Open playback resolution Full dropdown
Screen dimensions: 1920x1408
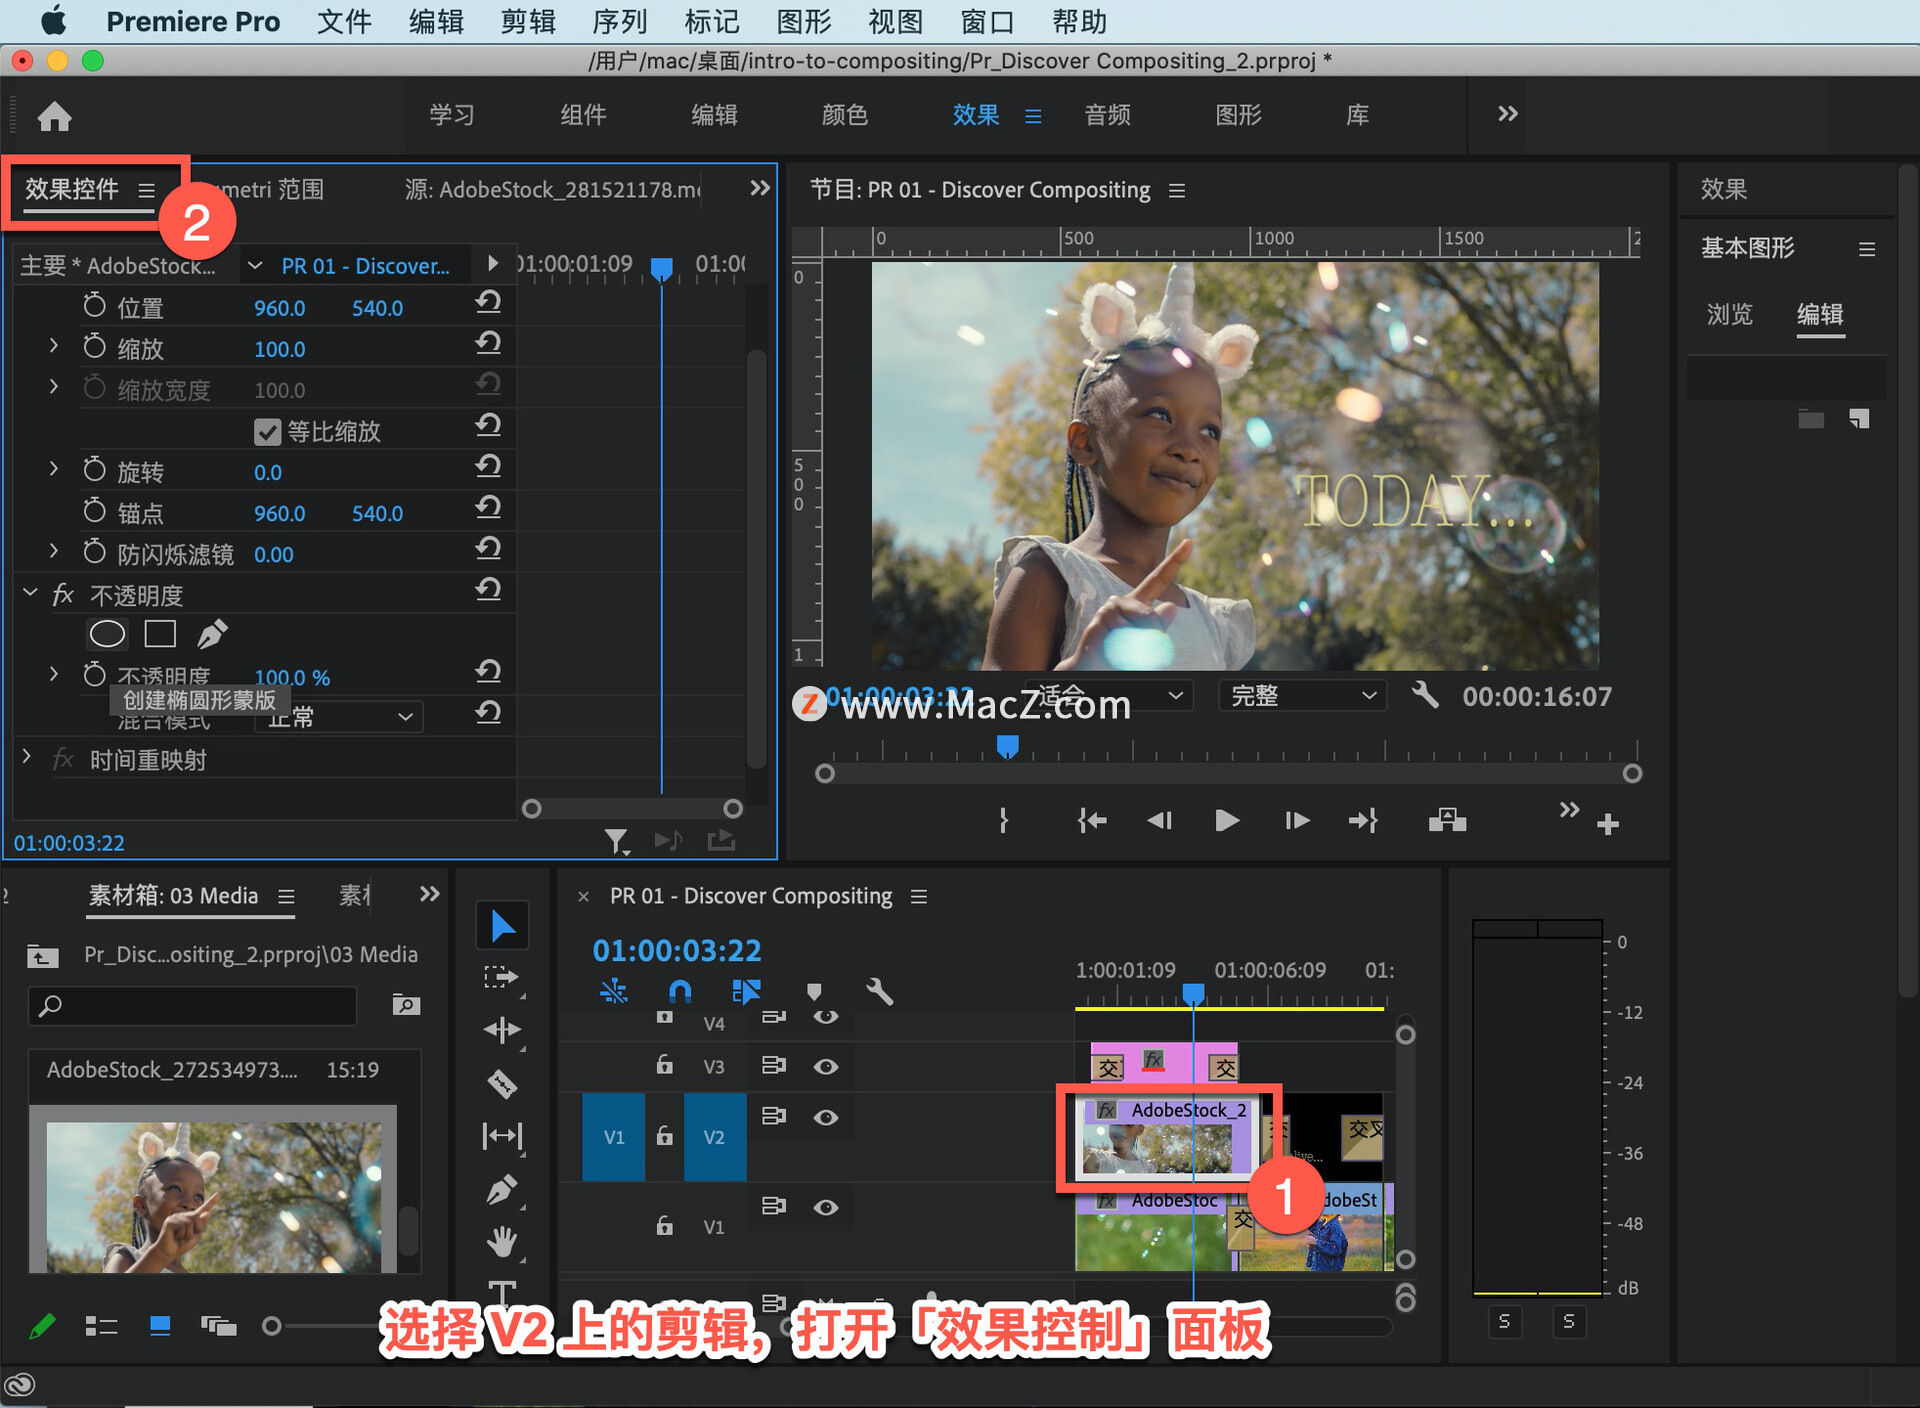point(1302,695)
